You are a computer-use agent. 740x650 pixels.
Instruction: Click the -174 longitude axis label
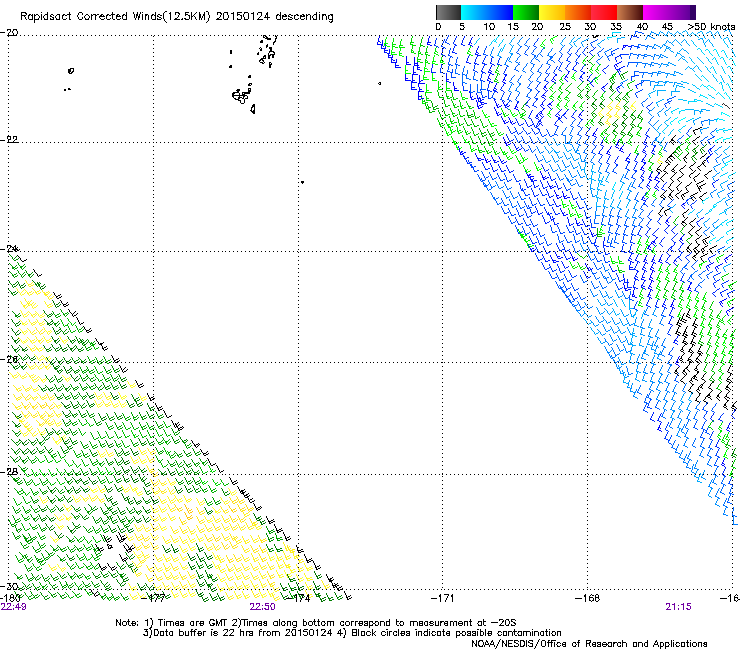(x=299, y=598)
